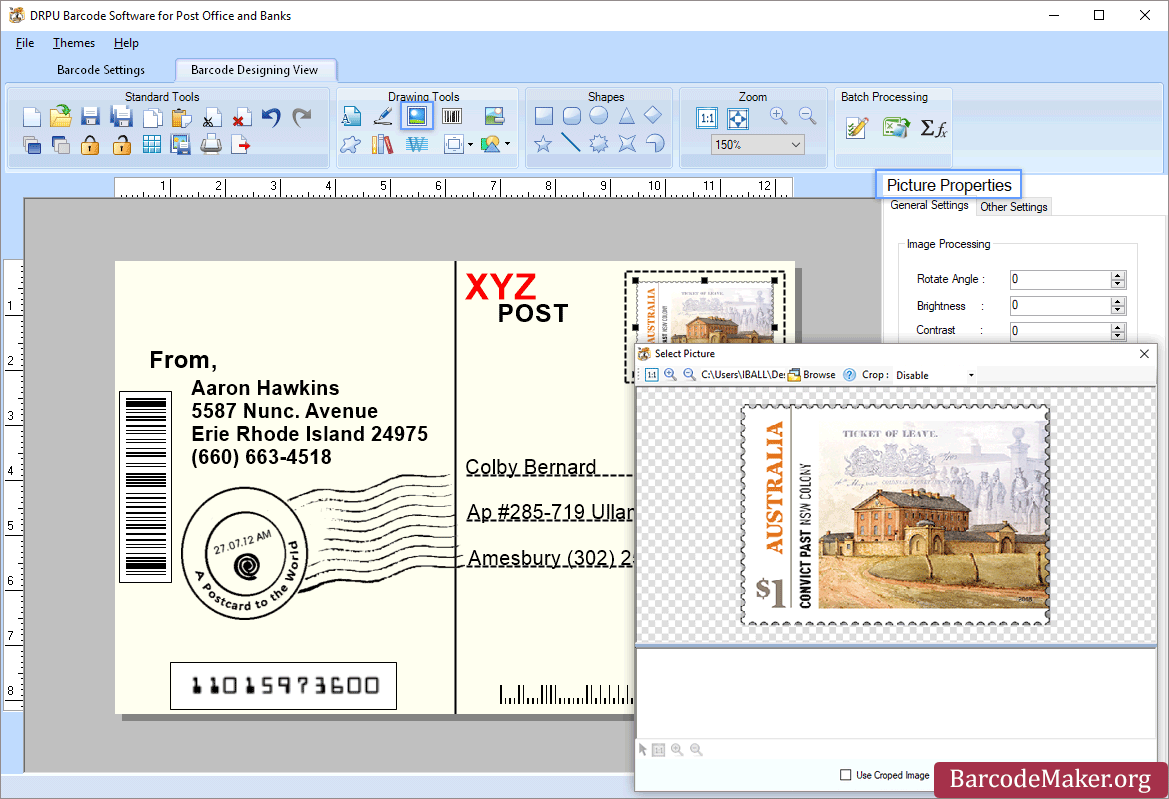This screenshot has width=1169, height=799.
Task: Close the Select Picture dialog
Action: [1144, 354]
